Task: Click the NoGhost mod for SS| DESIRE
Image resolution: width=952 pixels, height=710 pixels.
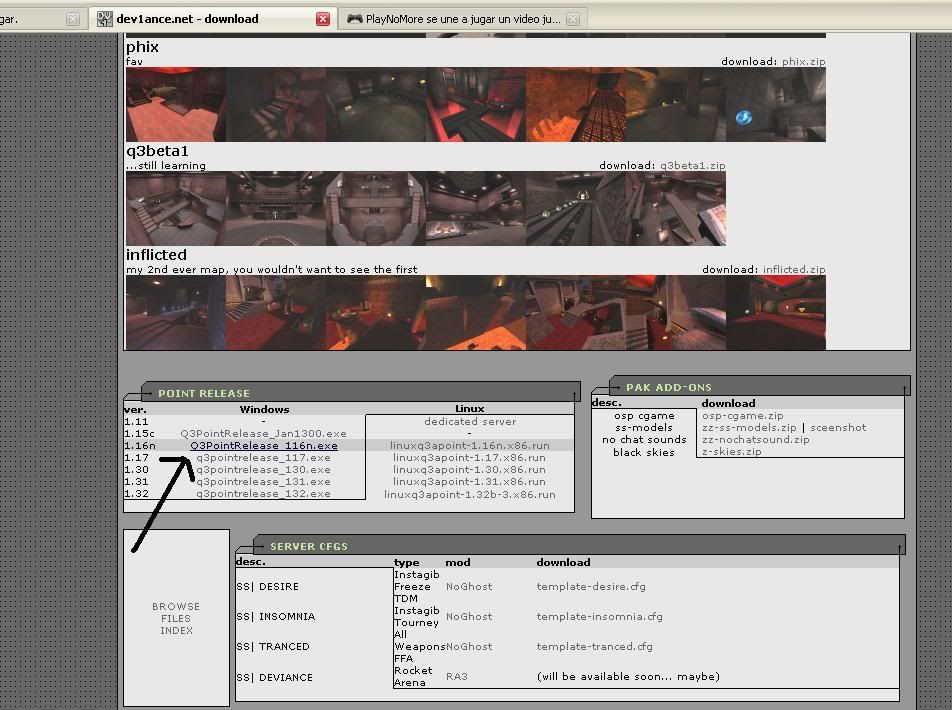Action: tap(469, 587)
